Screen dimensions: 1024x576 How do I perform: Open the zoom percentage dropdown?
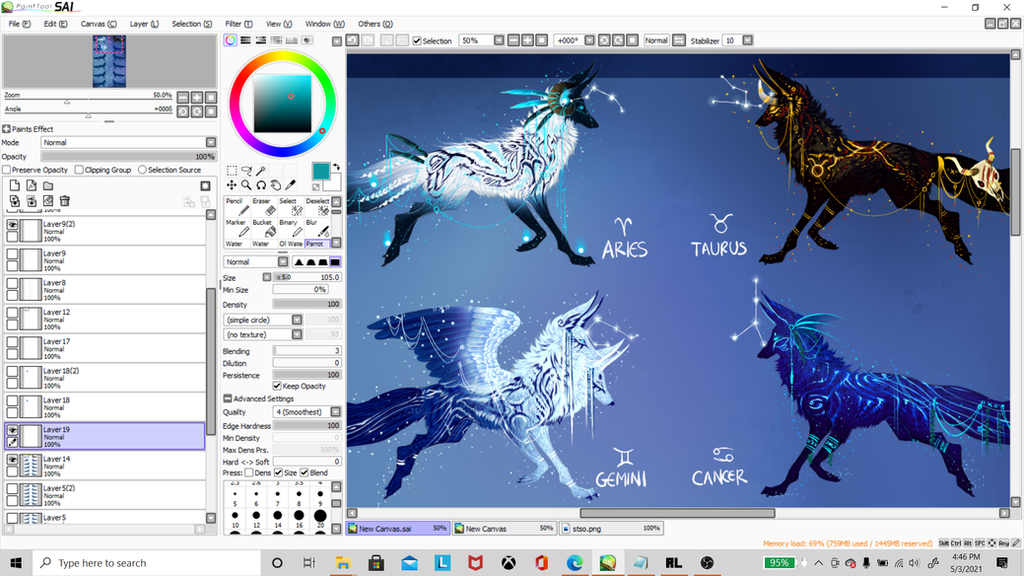tap(499, 40)
